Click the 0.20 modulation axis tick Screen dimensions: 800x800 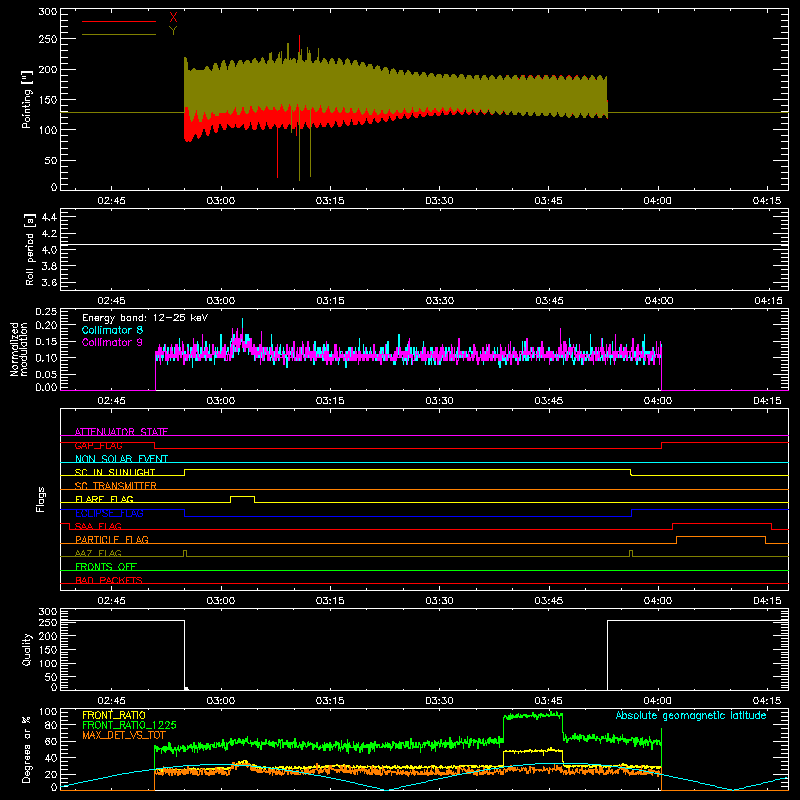tap(46, 325)
